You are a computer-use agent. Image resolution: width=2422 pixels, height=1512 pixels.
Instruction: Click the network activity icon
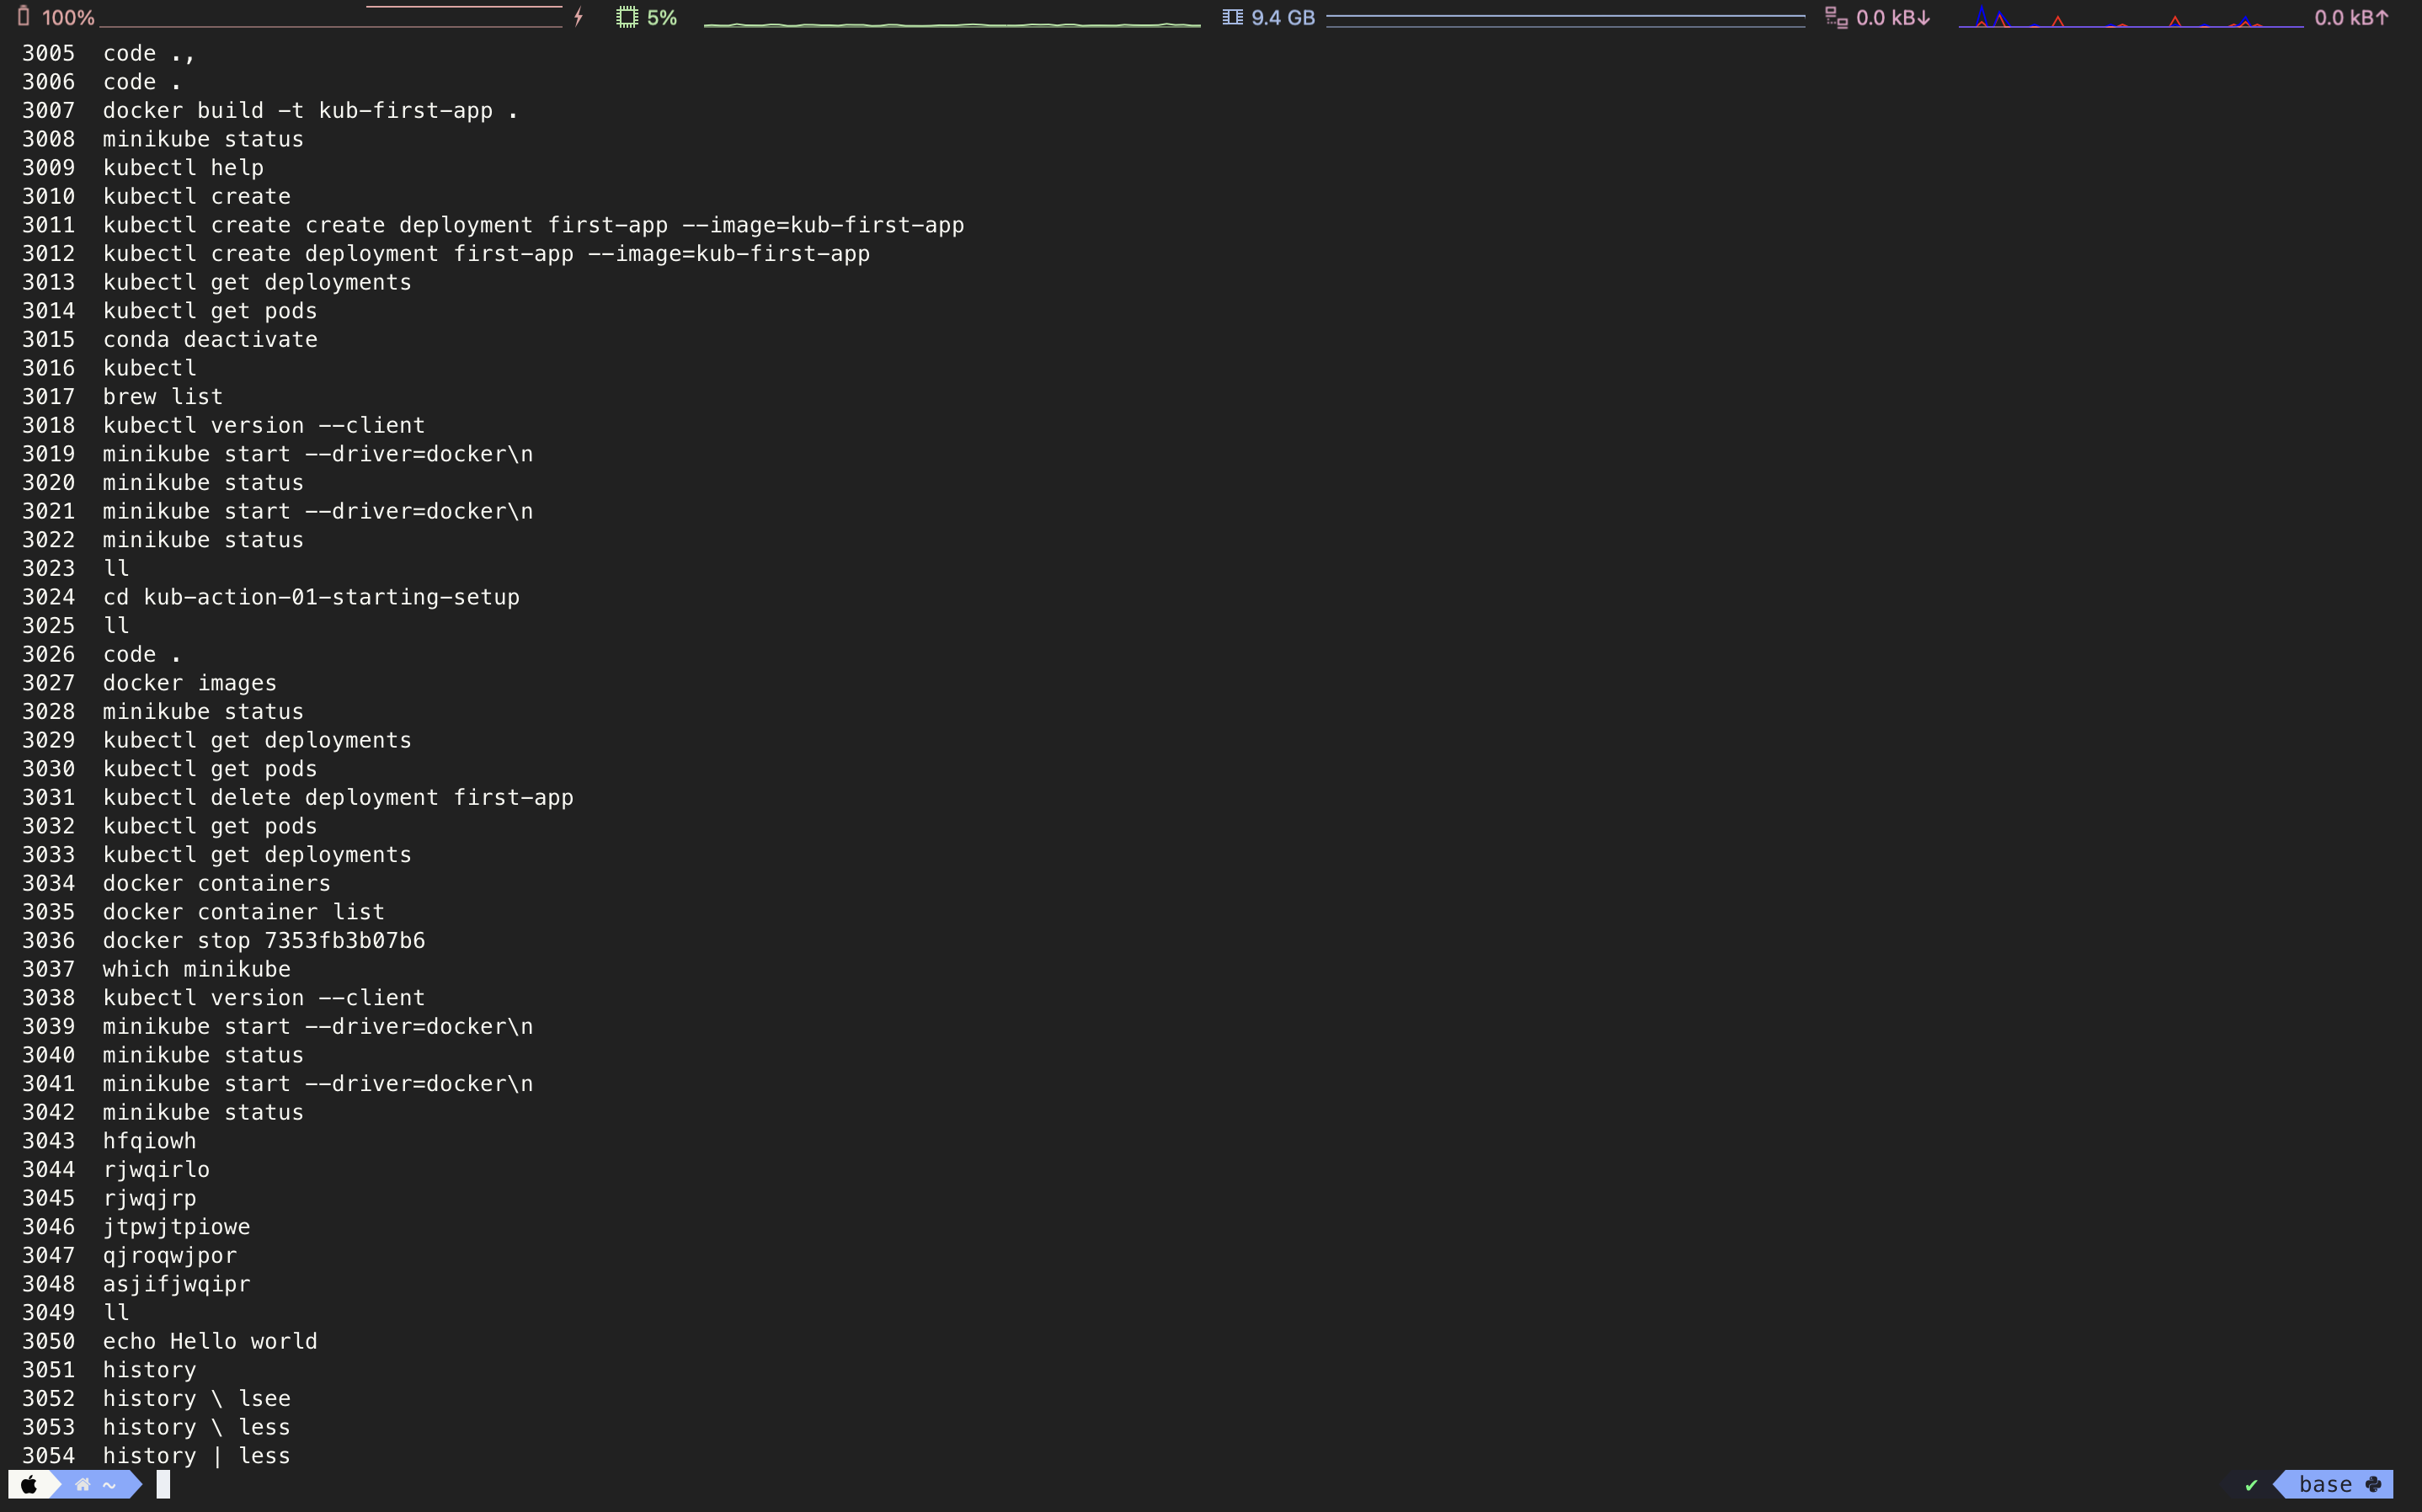pos(1836,17)
